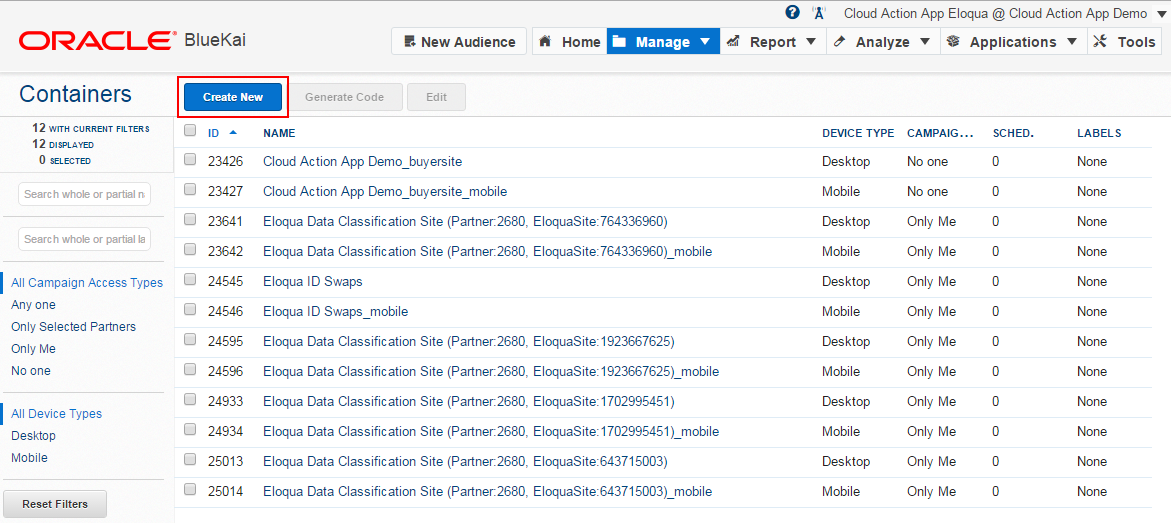The height and width of the screenshot is (523, 1171).
Task: Open the Eloqua ID Swaps link
Action: tap(313, 282)
